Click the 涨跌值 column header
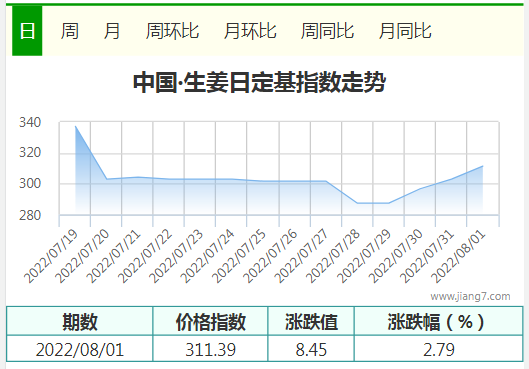This screenshot has width=529, height=369. coord(311,321)
